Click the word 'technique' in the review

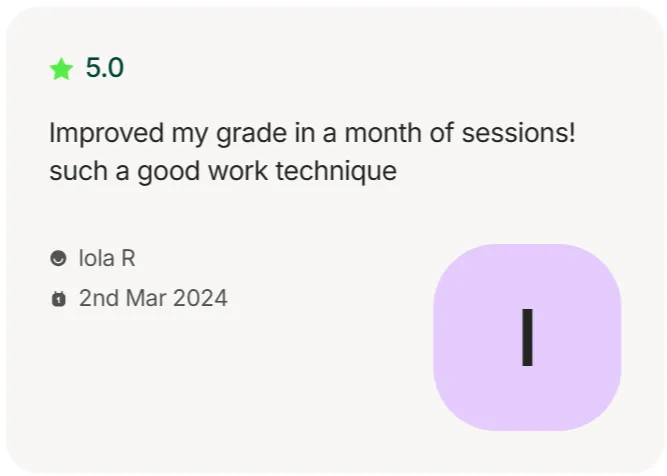pyautogui.click(x=336, y=171)
